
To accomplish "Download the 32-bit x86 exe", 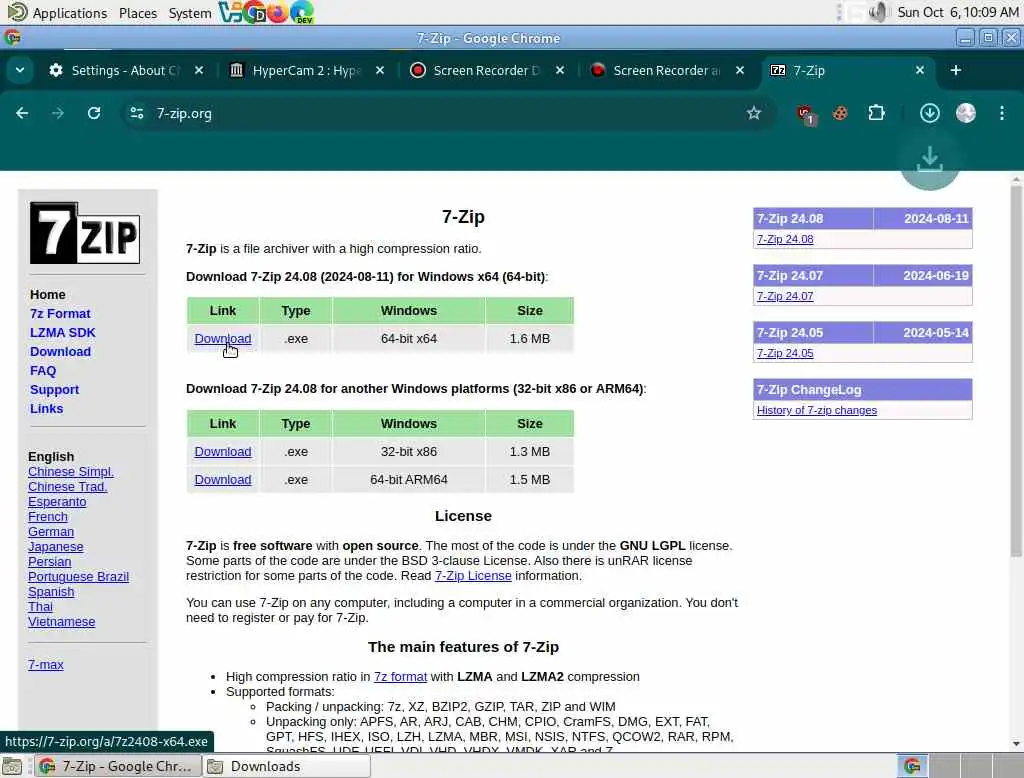I will click(223, 451).
